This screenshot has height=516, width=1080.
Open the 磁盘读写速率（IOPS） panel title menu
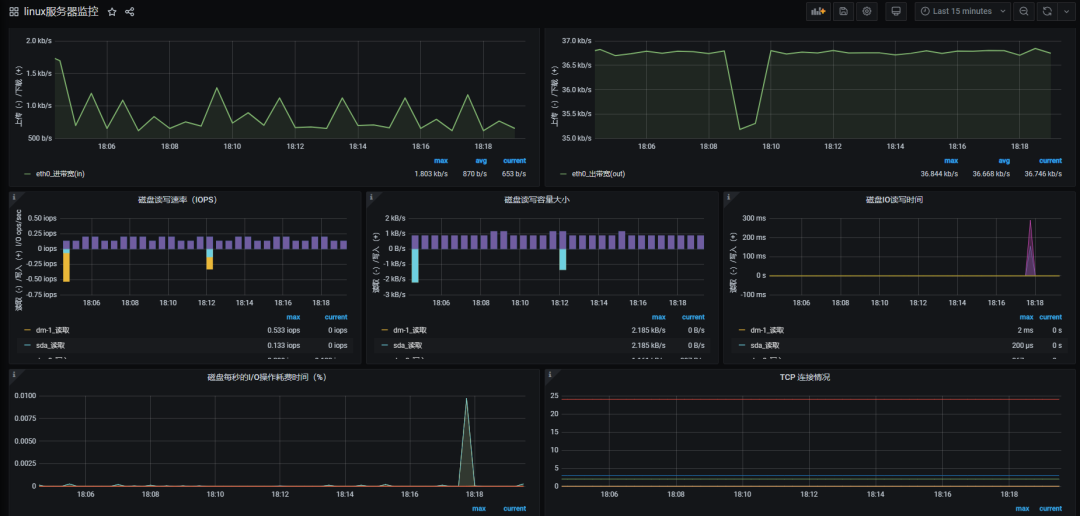178,199
